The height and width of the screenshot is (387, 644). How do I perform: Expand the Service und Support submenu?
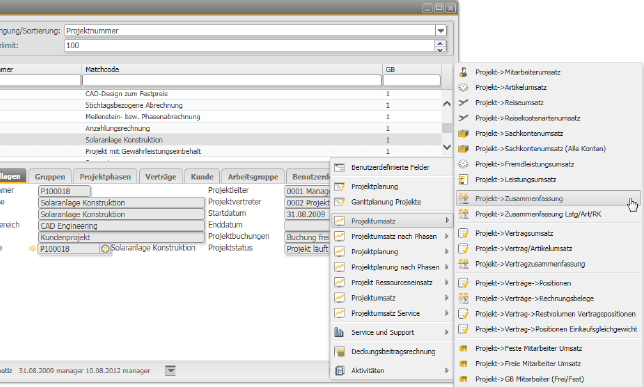447,332
